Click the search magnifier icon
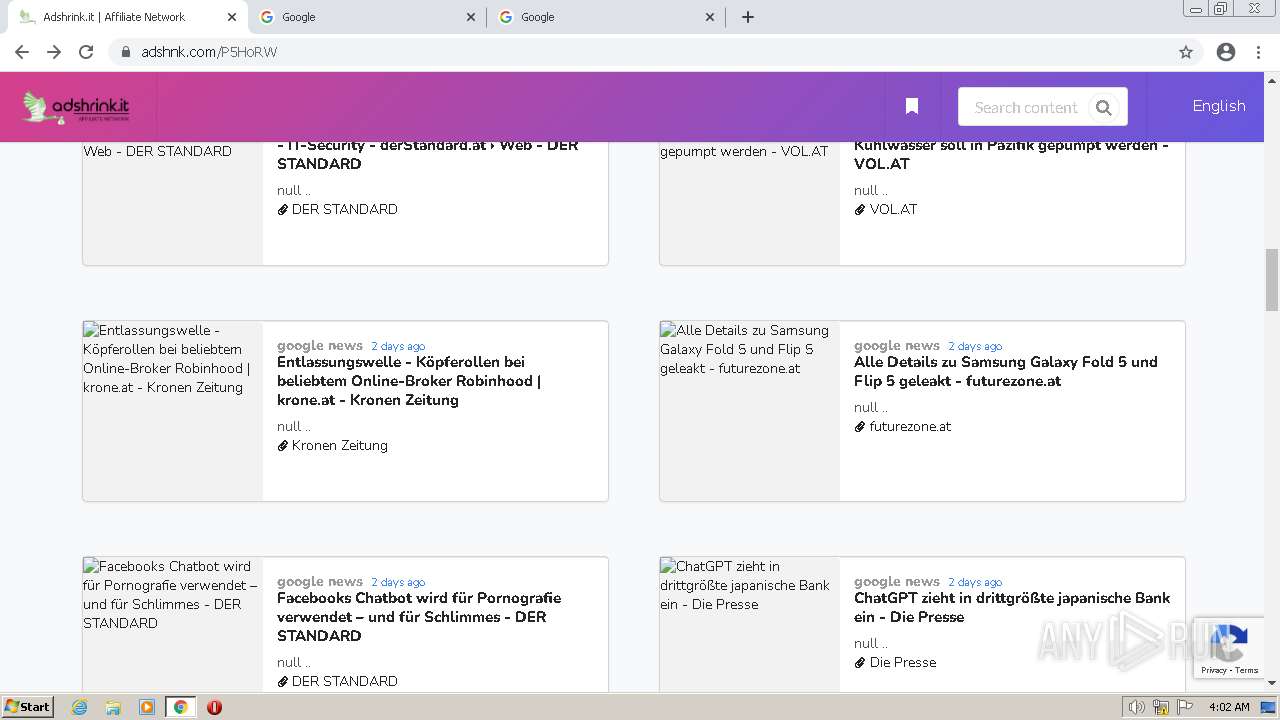 click(x=1104, y=107)
